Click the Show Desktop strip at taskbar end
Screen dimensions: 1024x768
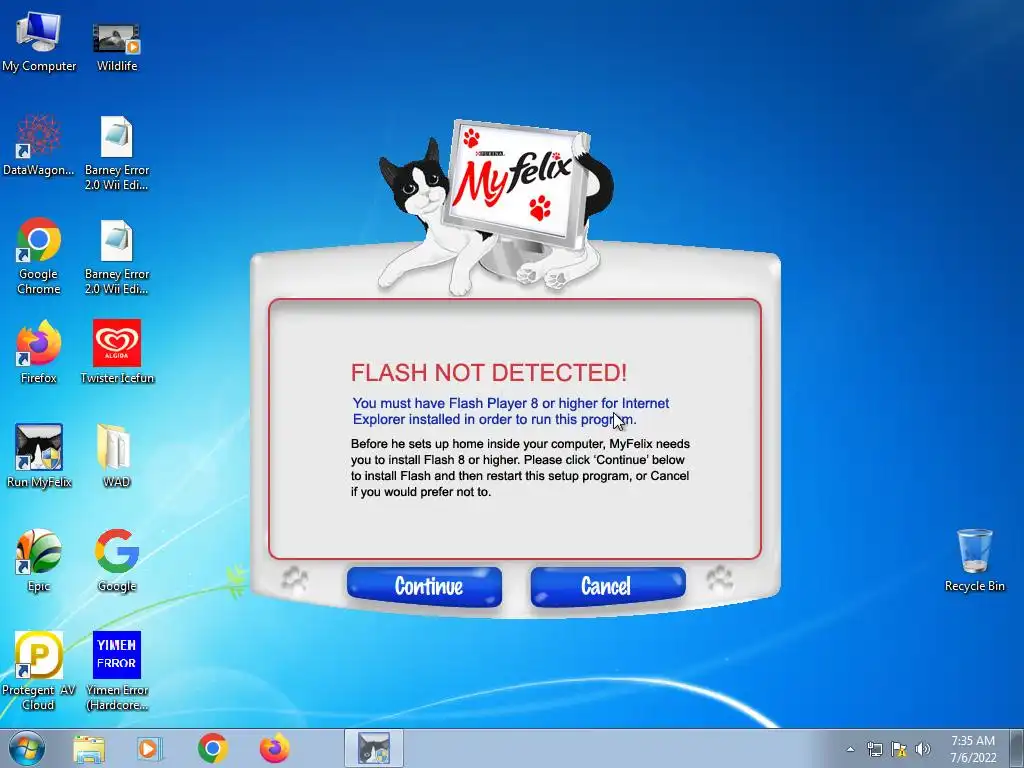[x=1017, y=748]
